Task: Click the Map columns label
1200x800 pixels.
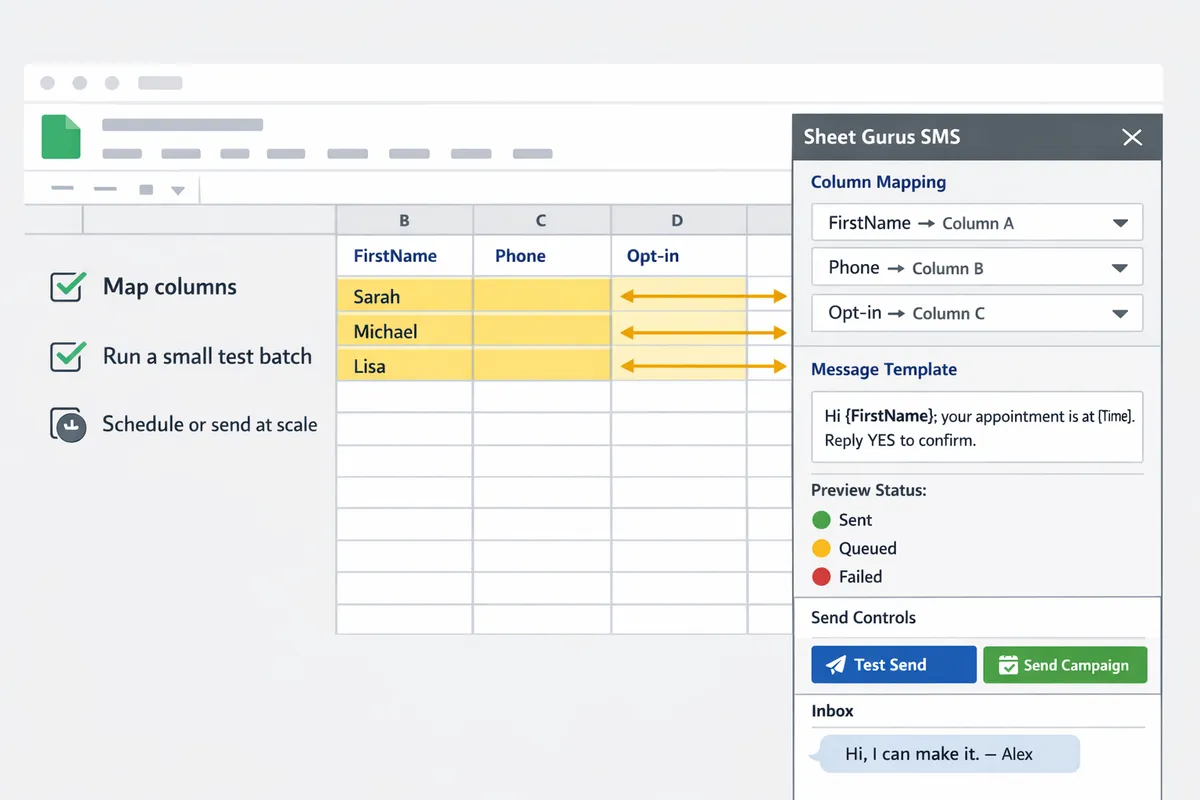Action: tap(170, 287)
